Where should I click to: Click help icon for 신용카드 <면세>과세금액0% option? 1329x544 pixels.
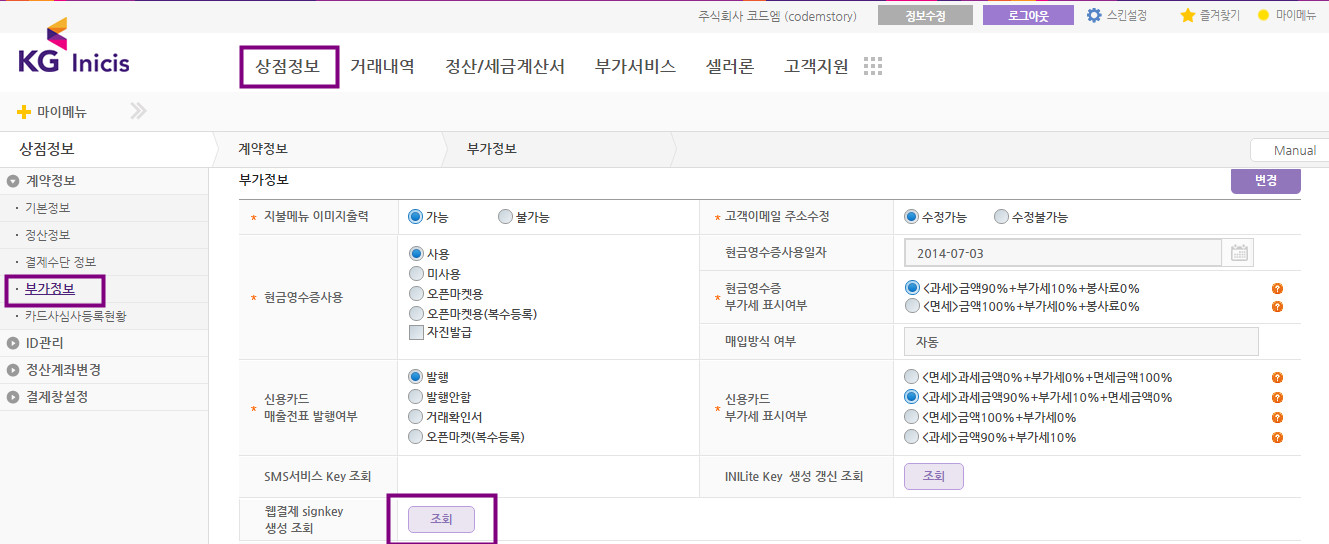1277,378
